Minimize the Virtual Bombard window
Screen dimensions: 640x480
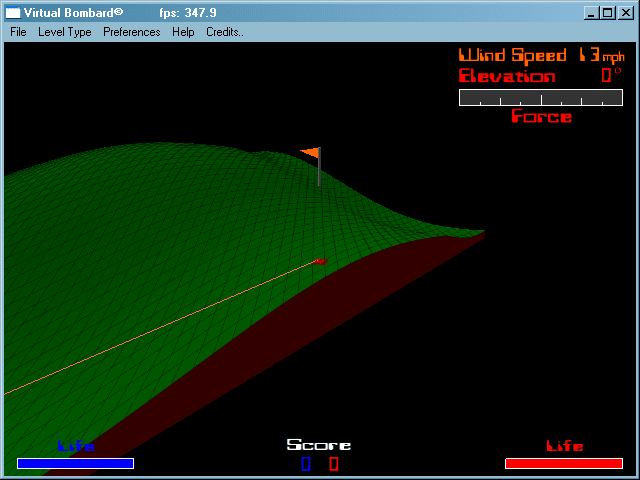tap(591, 13)
